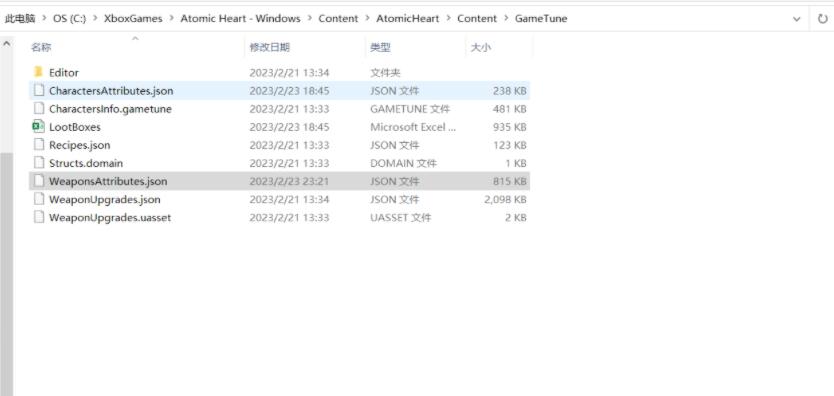Expand the chevron after XboxGames in path
This screenshot has width=834, height=396.
[x=171, y=18]
